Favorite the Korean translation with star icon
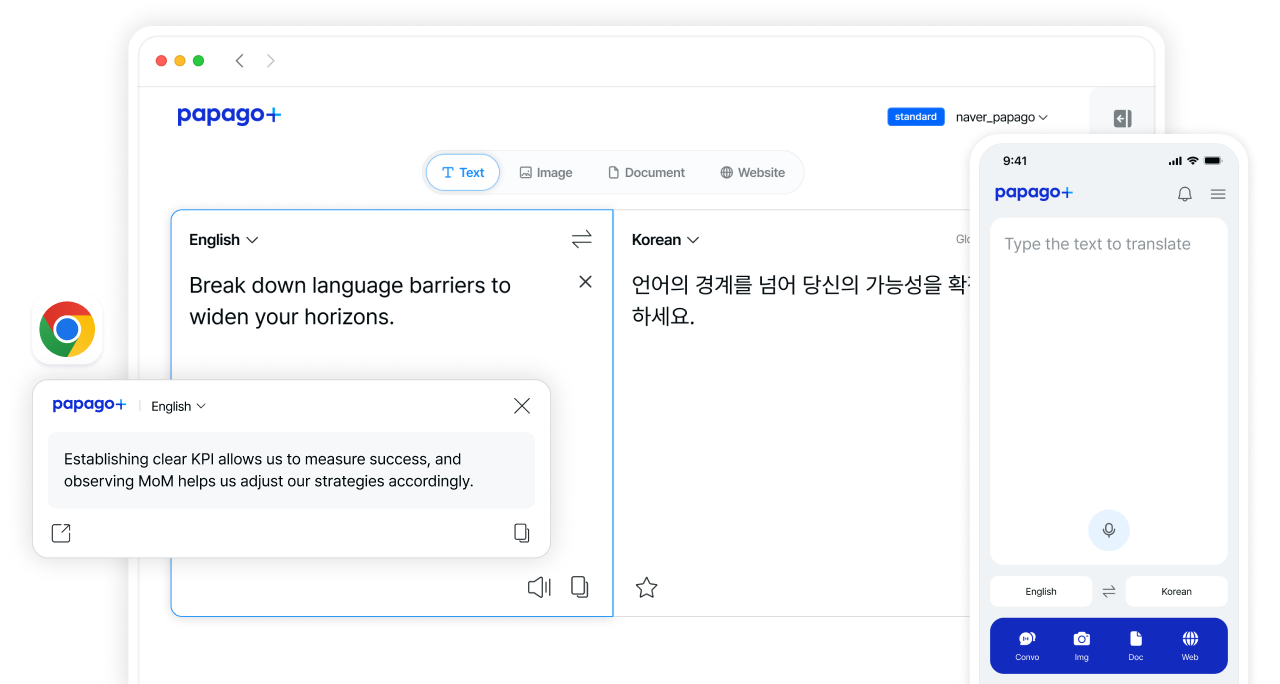Image resolution: width=1280 pixels, height=684 pixels. [647, 588]
